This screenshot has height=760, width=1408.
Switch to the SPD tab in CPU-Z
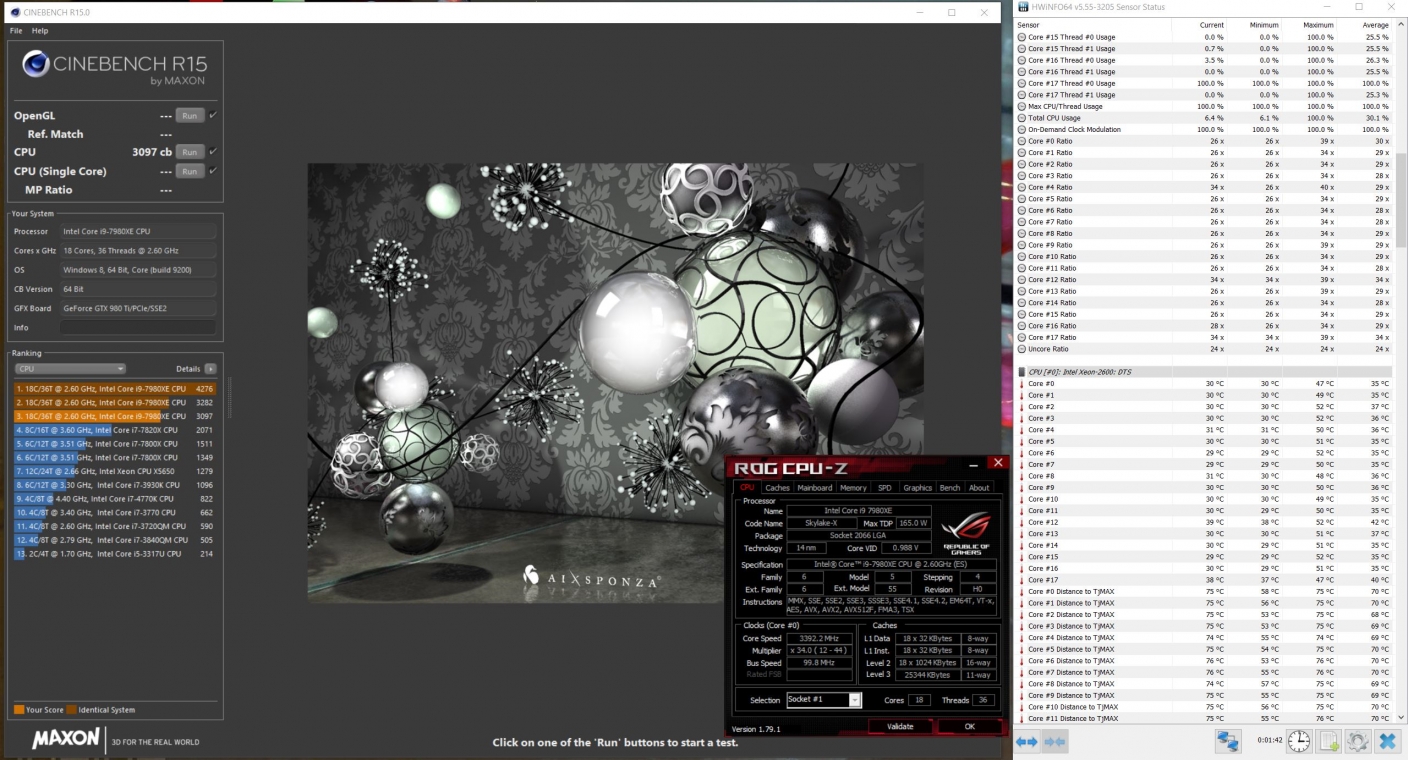(885, 488)
